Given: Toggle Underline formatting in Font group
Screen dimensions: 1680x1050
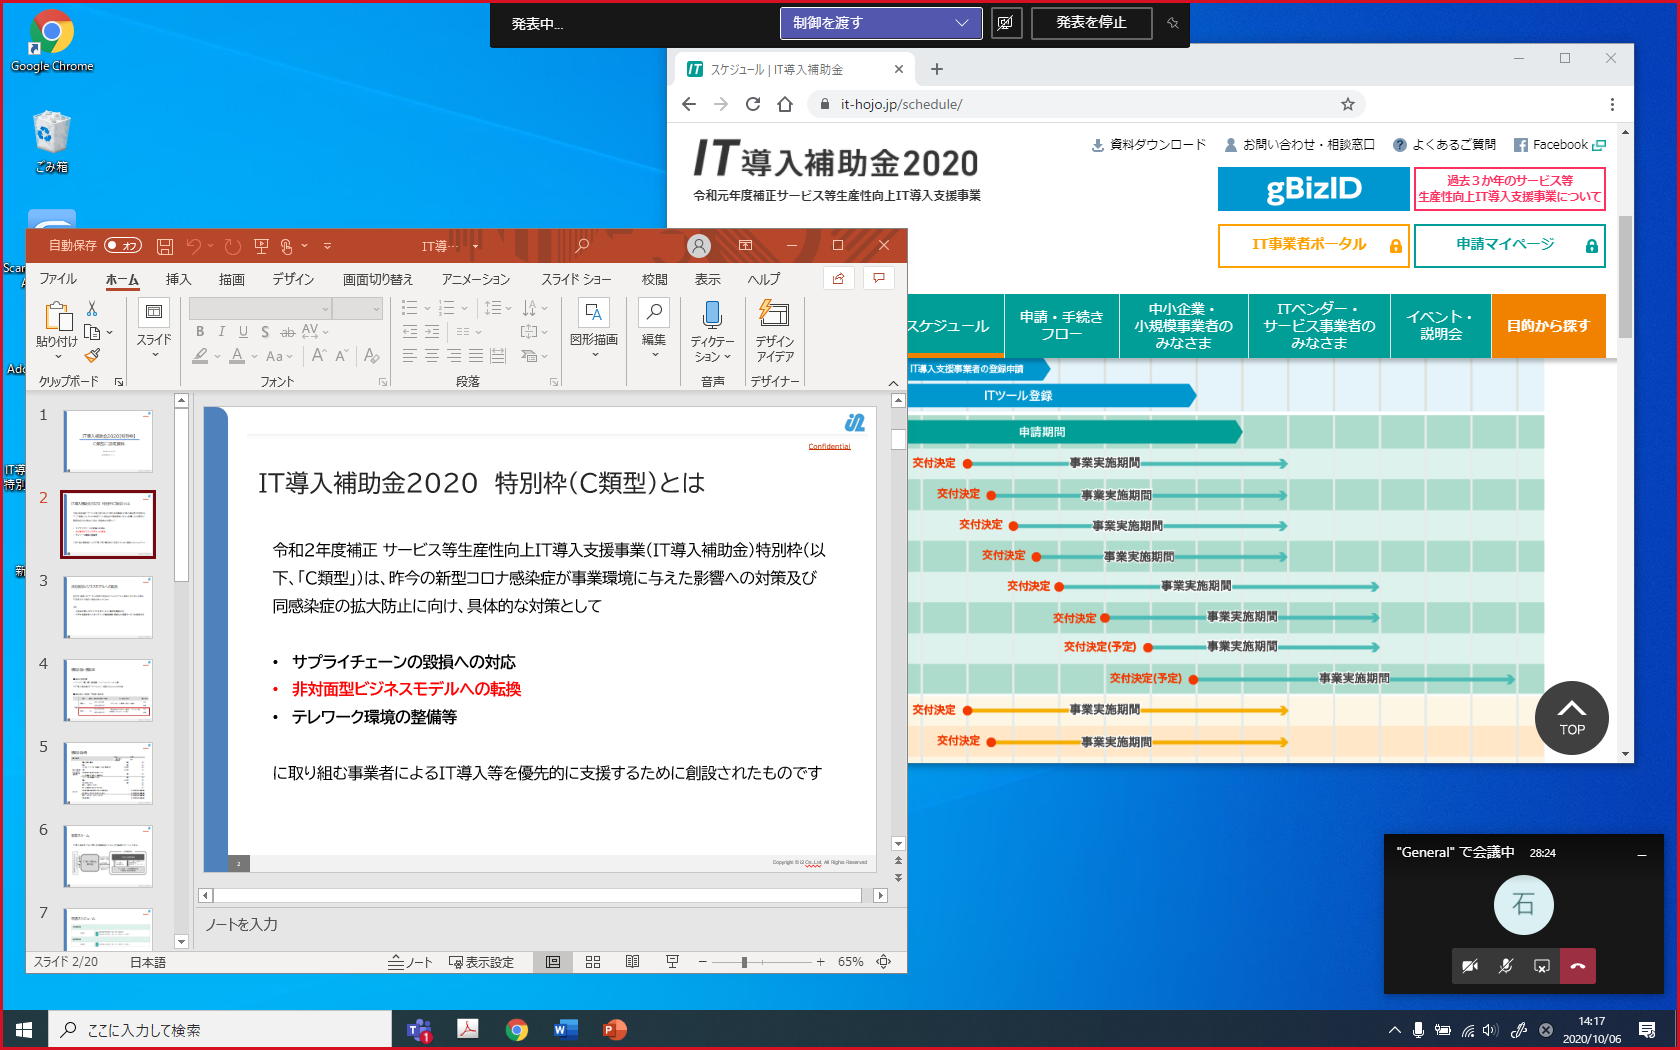Looking at the screenshot, I should click(x=243, y=331).
